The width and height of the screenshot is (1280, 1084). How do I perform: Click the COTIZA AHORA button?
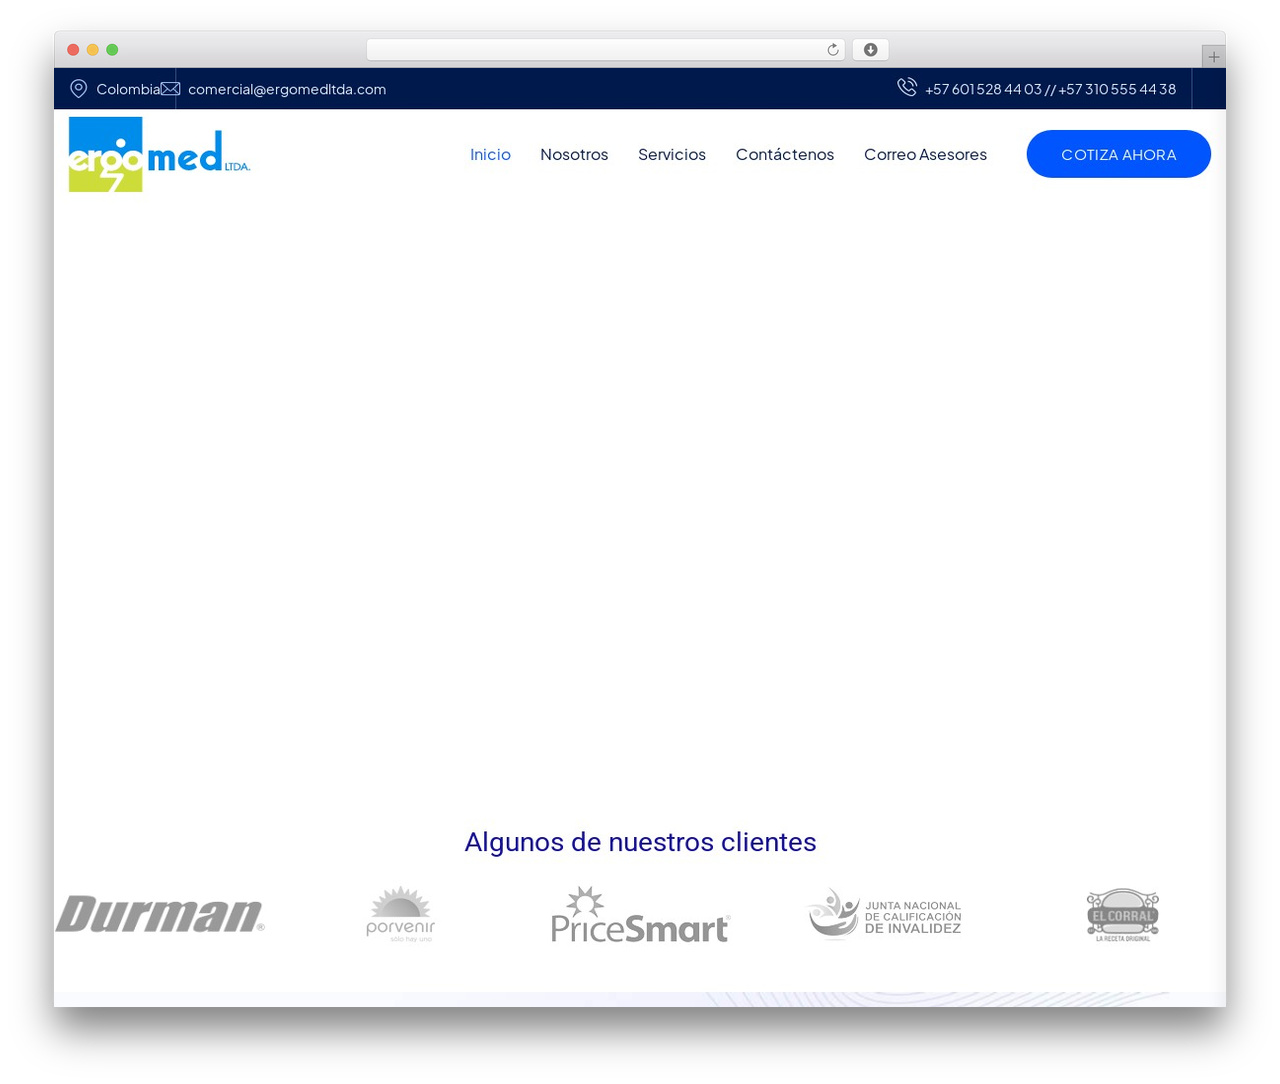pyautogui.click(x=1119, y=154)
